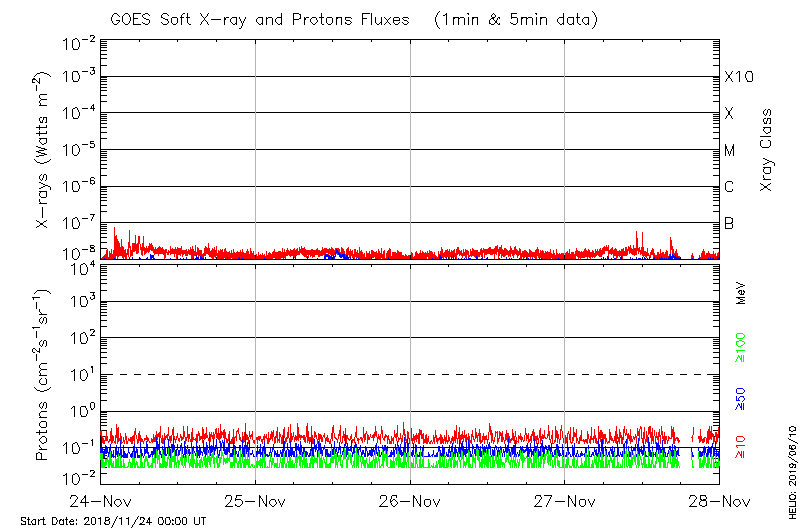800x530 pixels.
Task: Click the red ≥10 MeV legend label
Action: click(741, 446)
